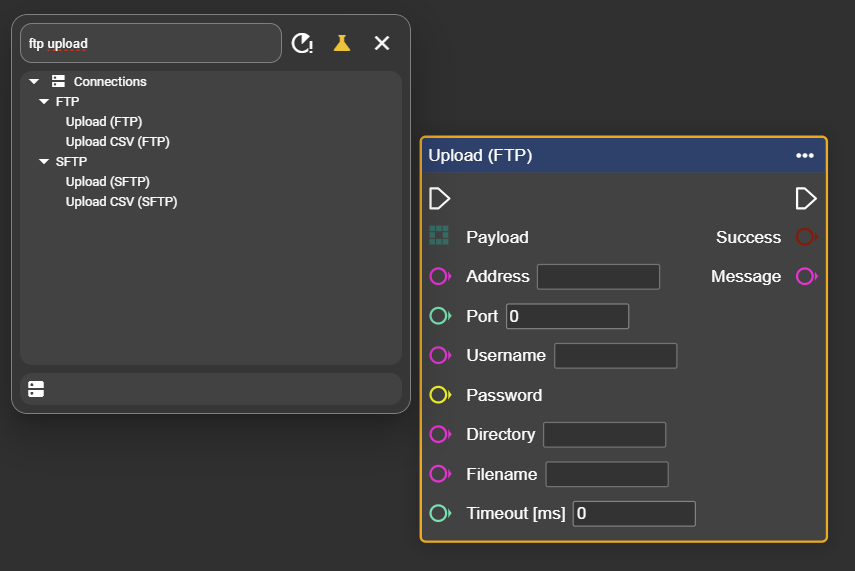Click the Message output pin
This screenshot has height=571, width=855.
click(806, 276)
